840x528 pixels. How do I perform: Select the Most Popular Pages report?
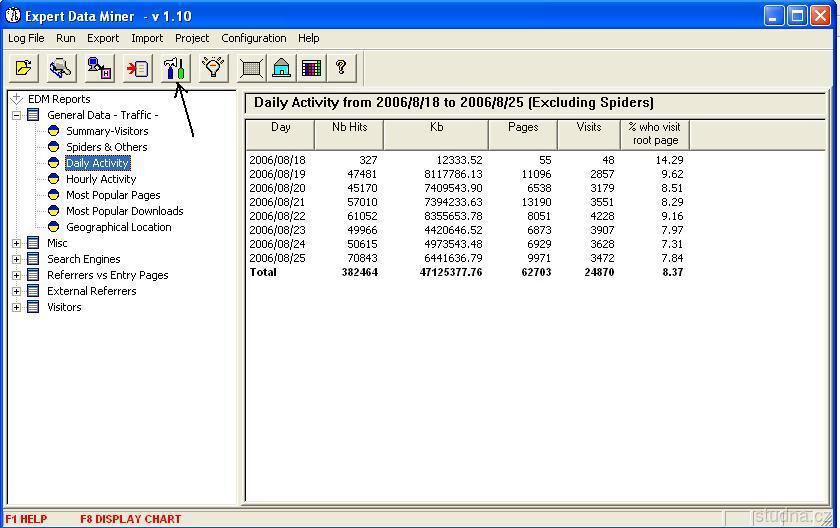coord(113,195)
